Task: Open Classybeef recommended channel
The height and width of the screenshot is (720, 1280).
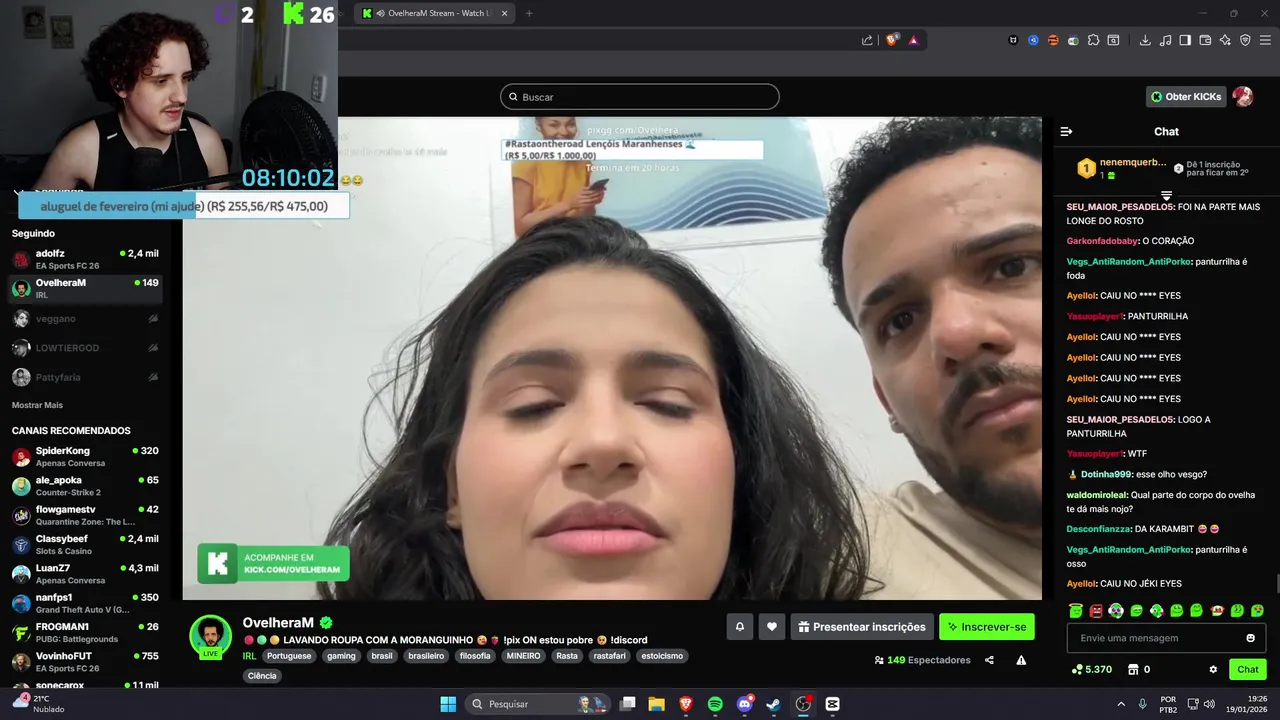Action: [x=85, y=545]
